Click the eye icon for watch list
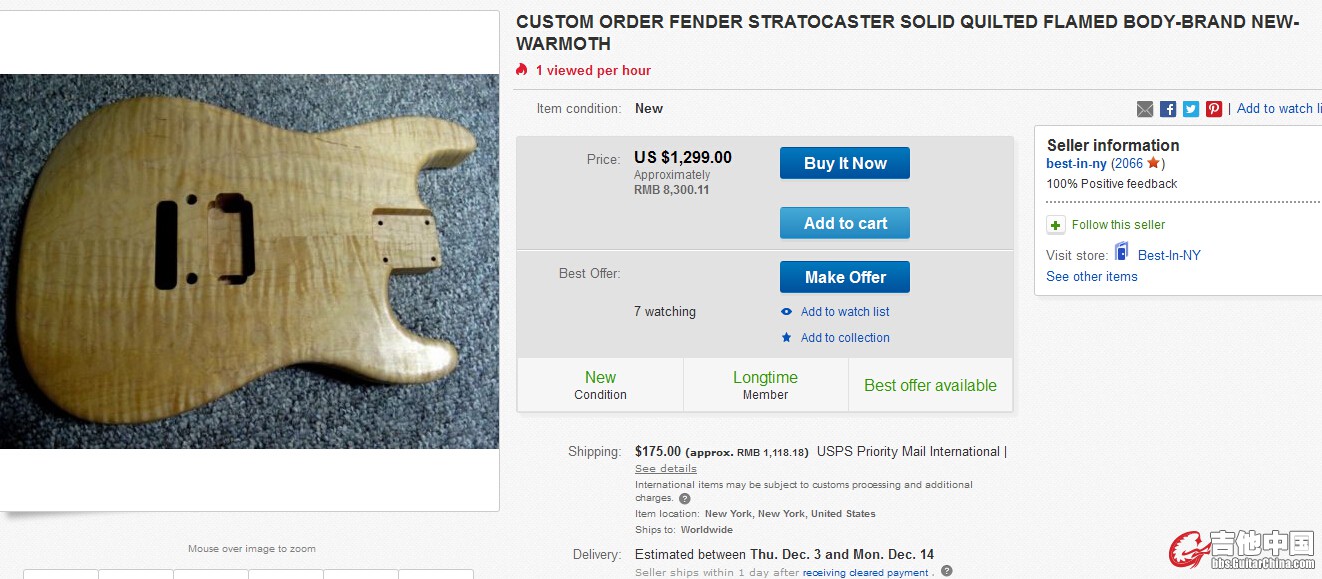 (x=787, y=312)
